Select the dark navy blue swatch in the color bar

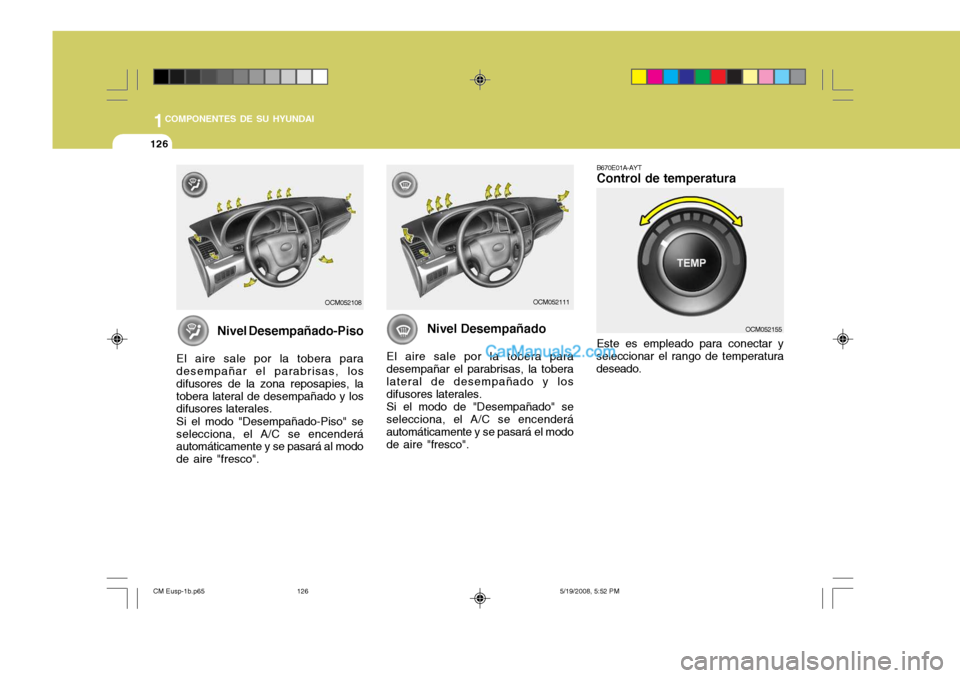coord(687,77)
